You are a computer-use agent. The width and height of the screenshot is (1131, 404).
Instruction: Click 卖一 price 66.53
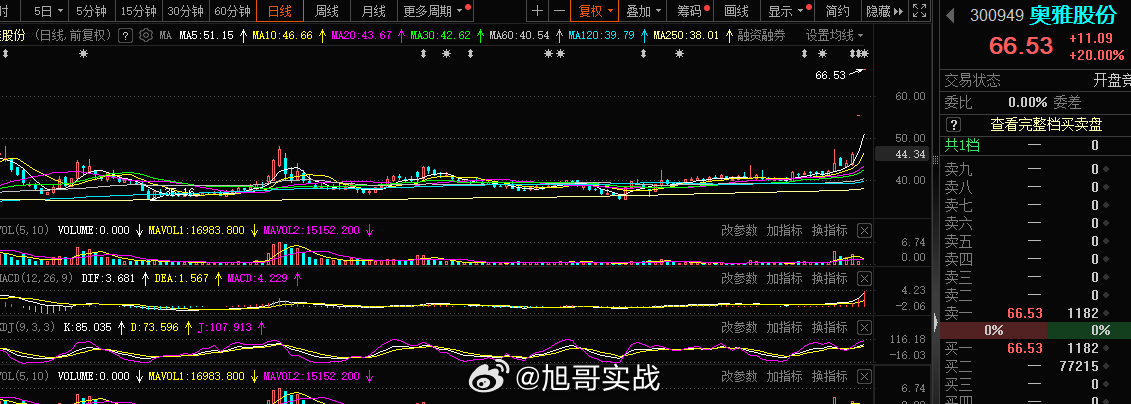pyautogui.click(x=1025, y=313)
